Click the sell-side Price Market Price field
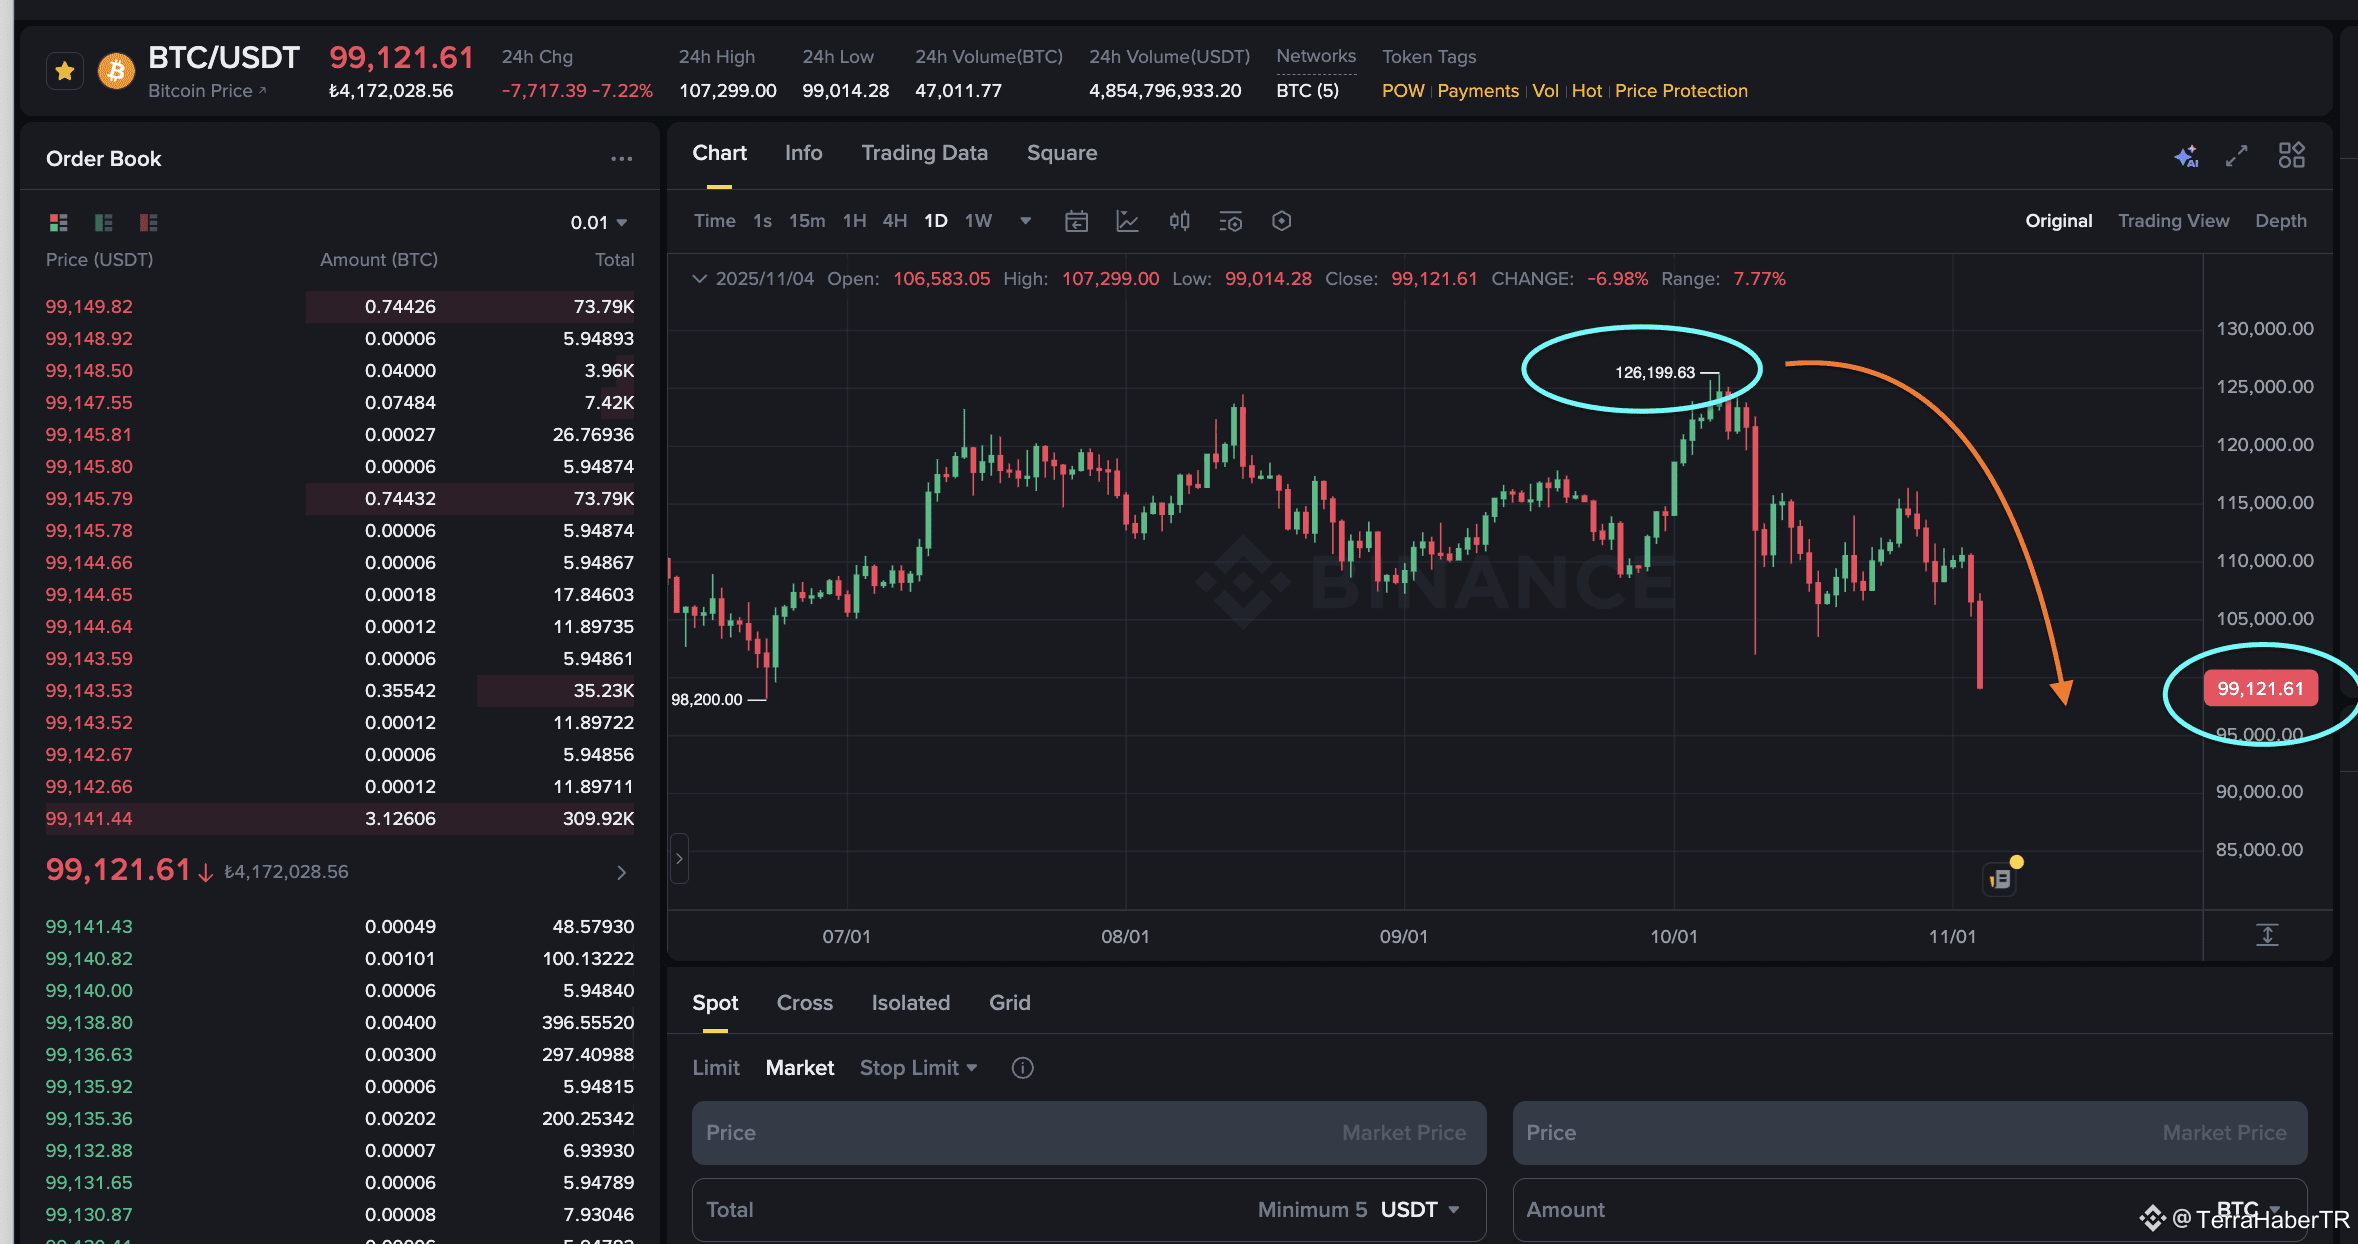The image size is (2358, 1244). click(1910, 1133)
